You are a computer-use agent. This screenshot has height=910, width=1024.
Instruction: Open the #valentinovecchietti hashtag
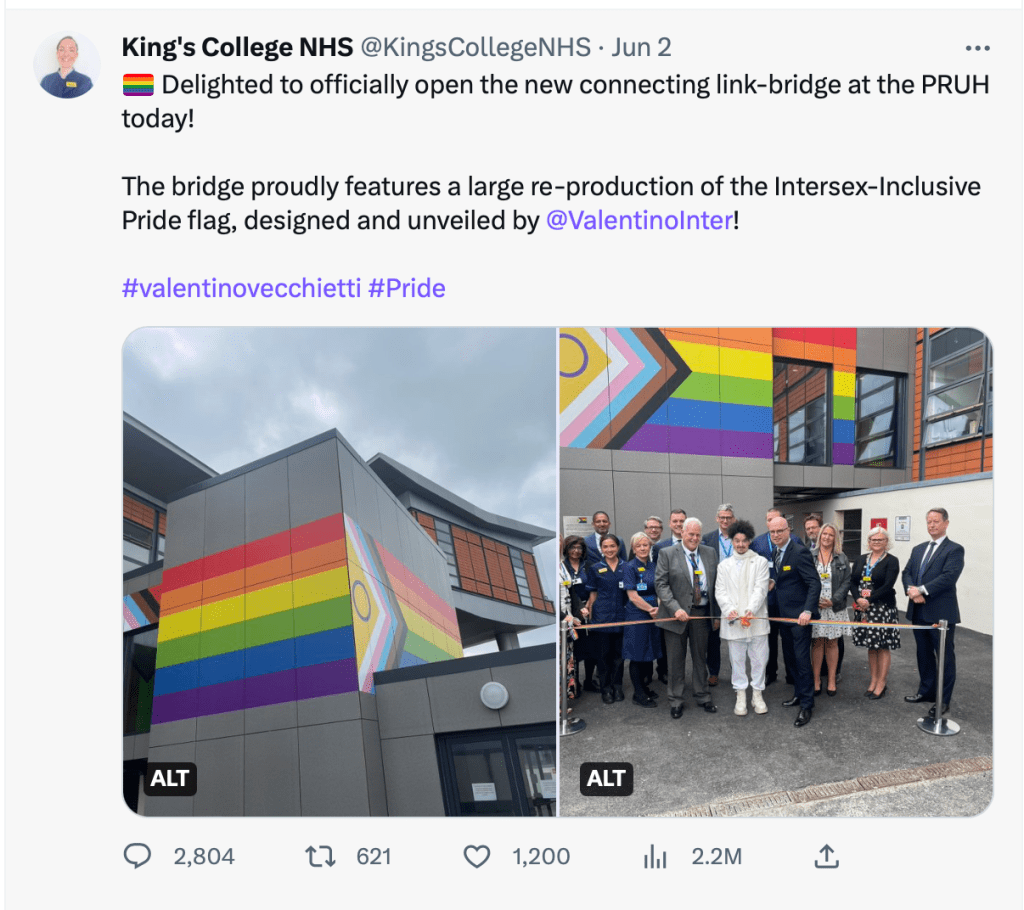pyautogui.click(x=241, y=289)
